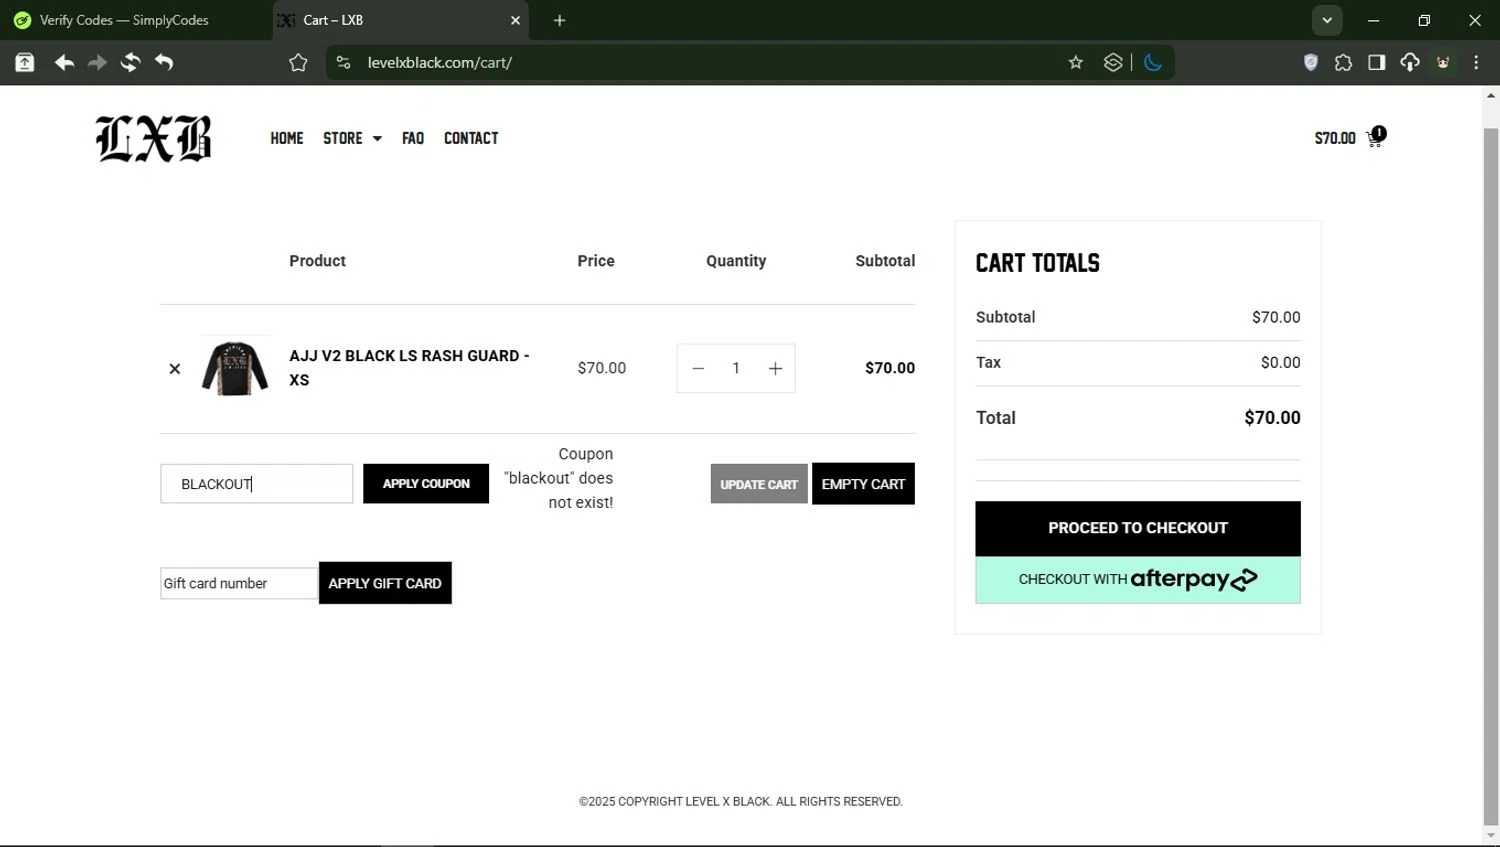Decrease quantity with minus button

coord(698,369)
